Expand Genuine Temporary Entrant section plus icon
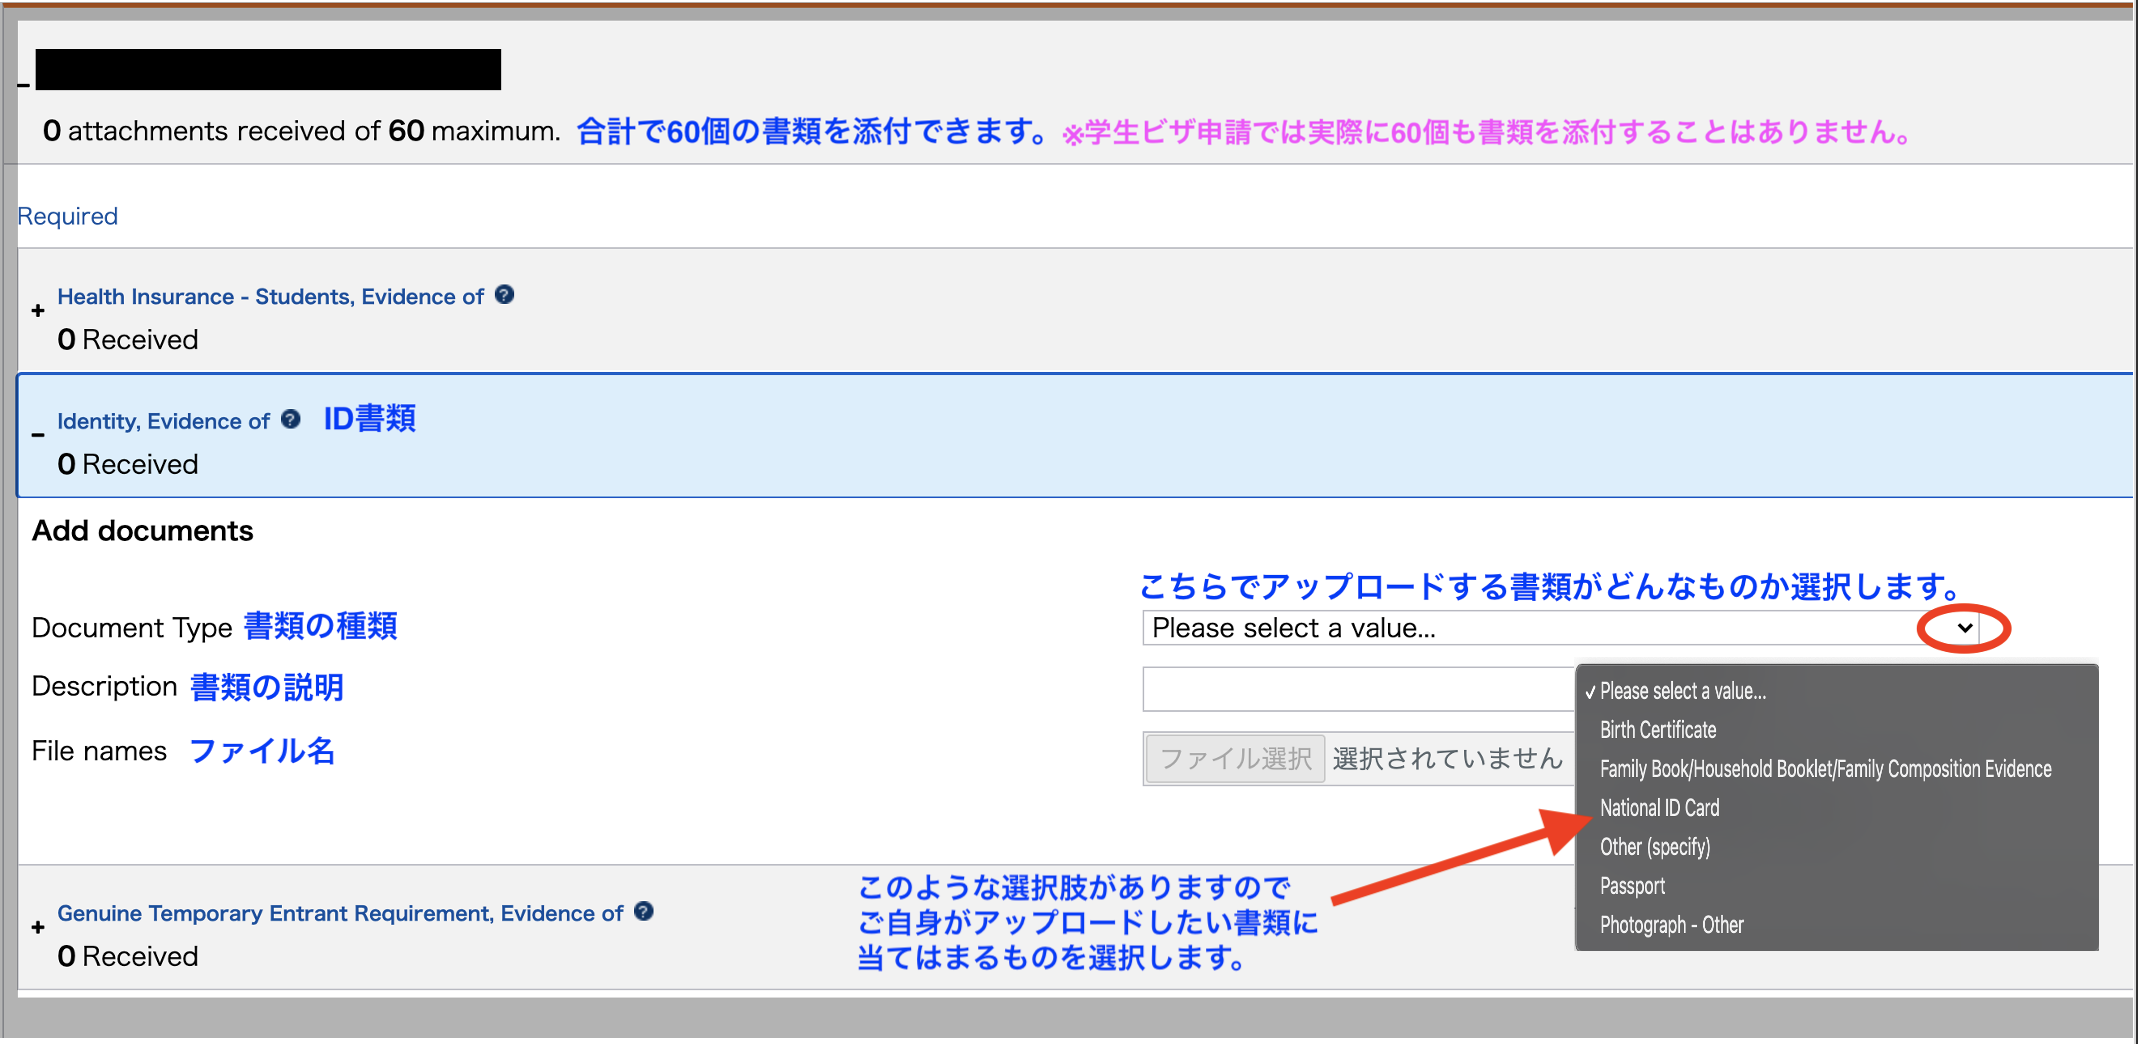This screenshot has width=2138, height=1044. coord(38,927)
